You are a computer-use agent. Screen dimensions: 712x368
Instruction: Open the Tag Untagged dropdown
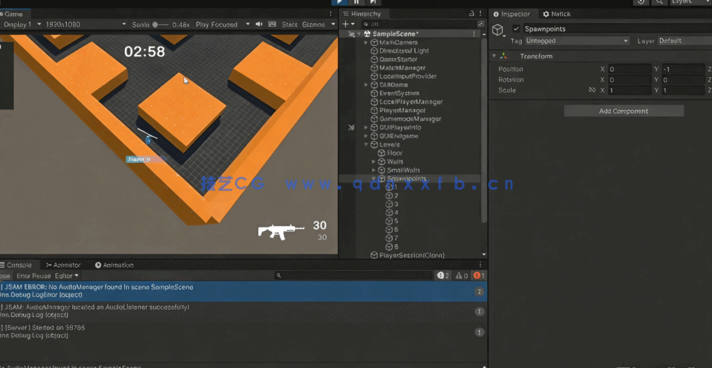point(577,41)
